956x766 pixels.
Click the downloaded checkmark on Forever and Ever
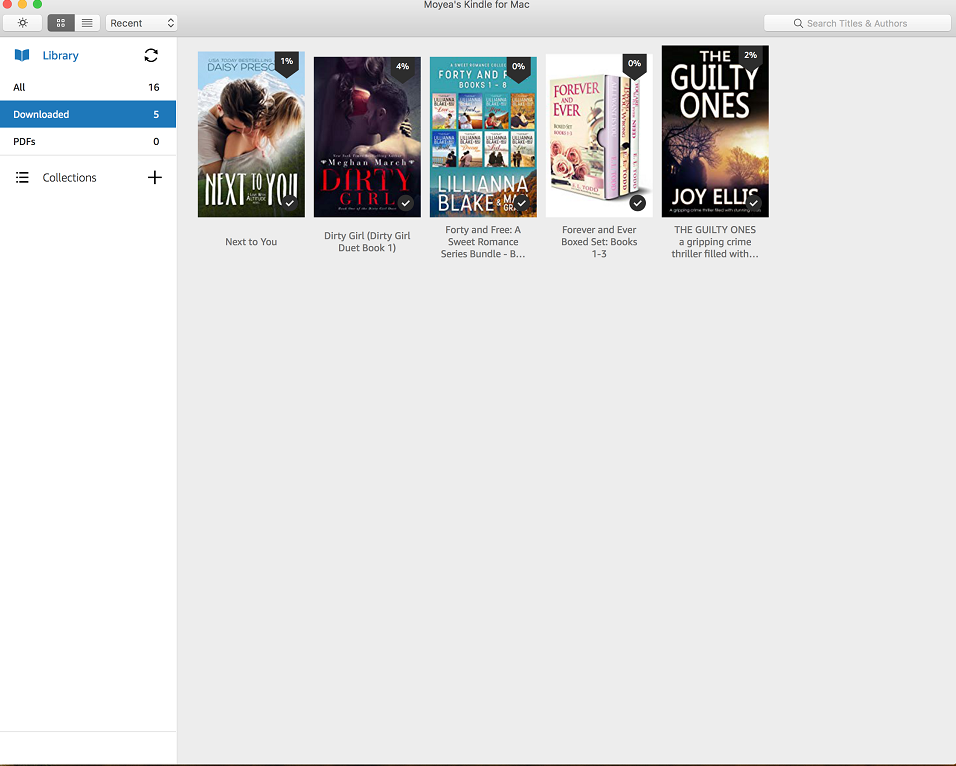coord(637,203)
